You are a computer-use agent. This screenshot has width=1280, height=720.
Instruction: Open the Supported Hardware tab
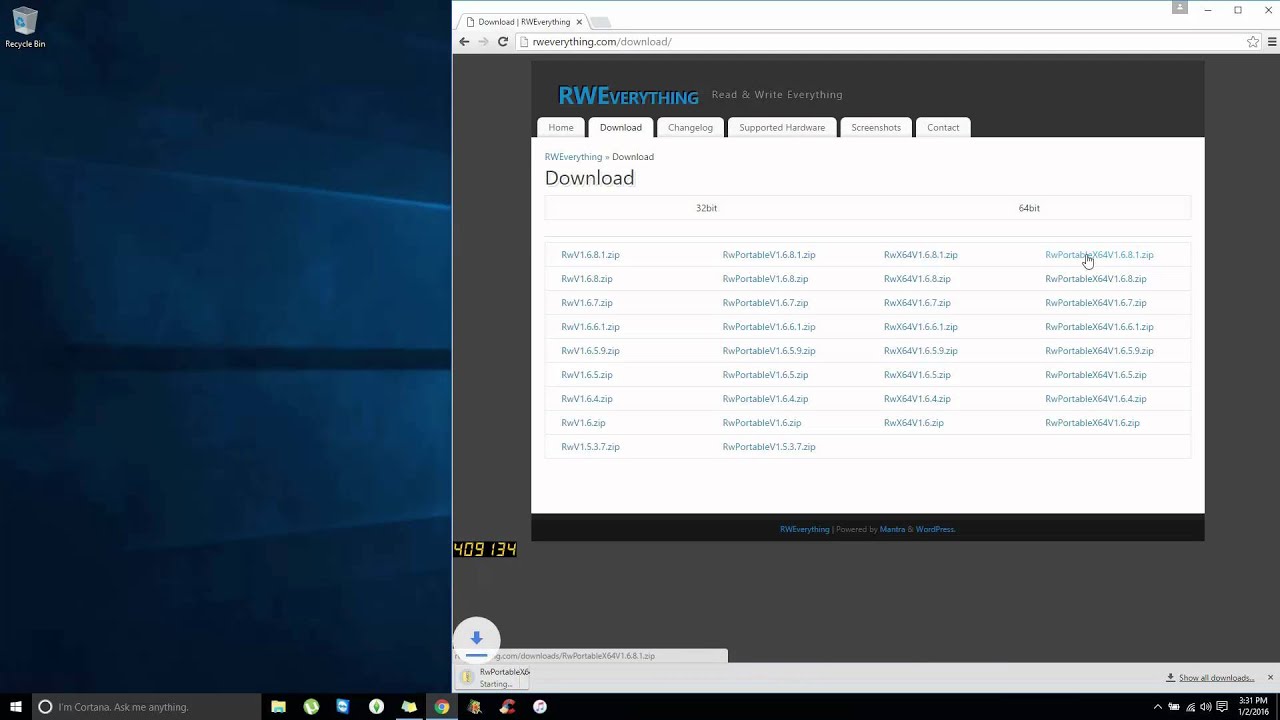coord(782,128)
